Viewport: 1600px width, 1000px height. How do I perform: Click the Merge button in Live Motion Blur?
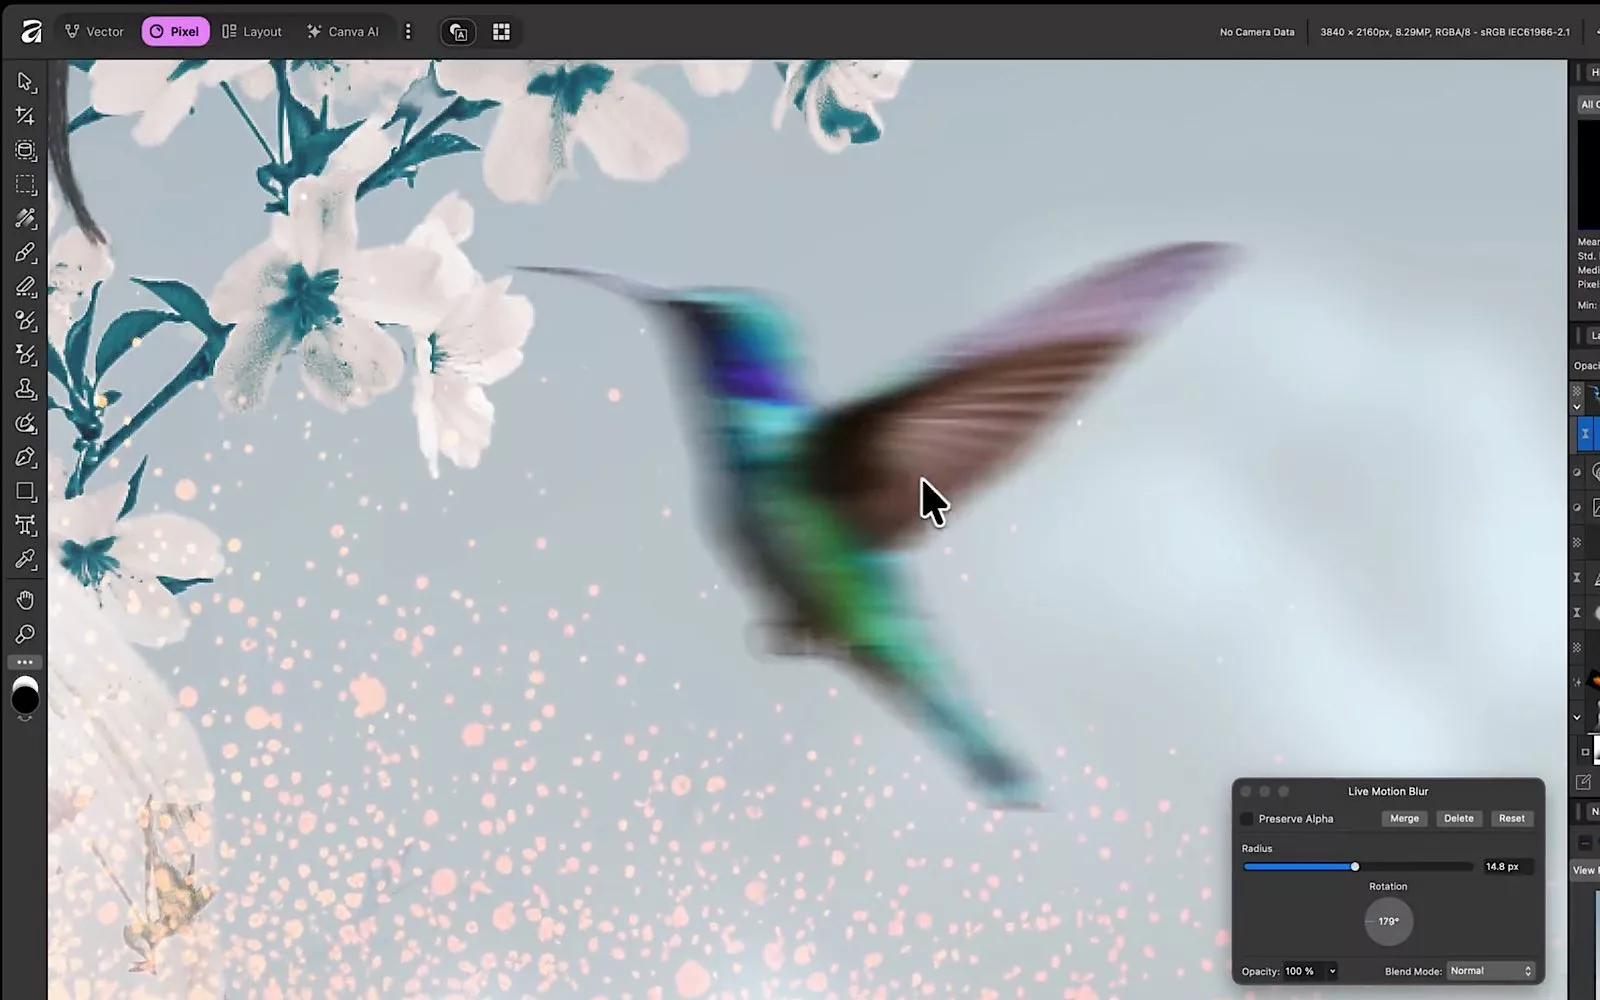[x=1404, y=818]
